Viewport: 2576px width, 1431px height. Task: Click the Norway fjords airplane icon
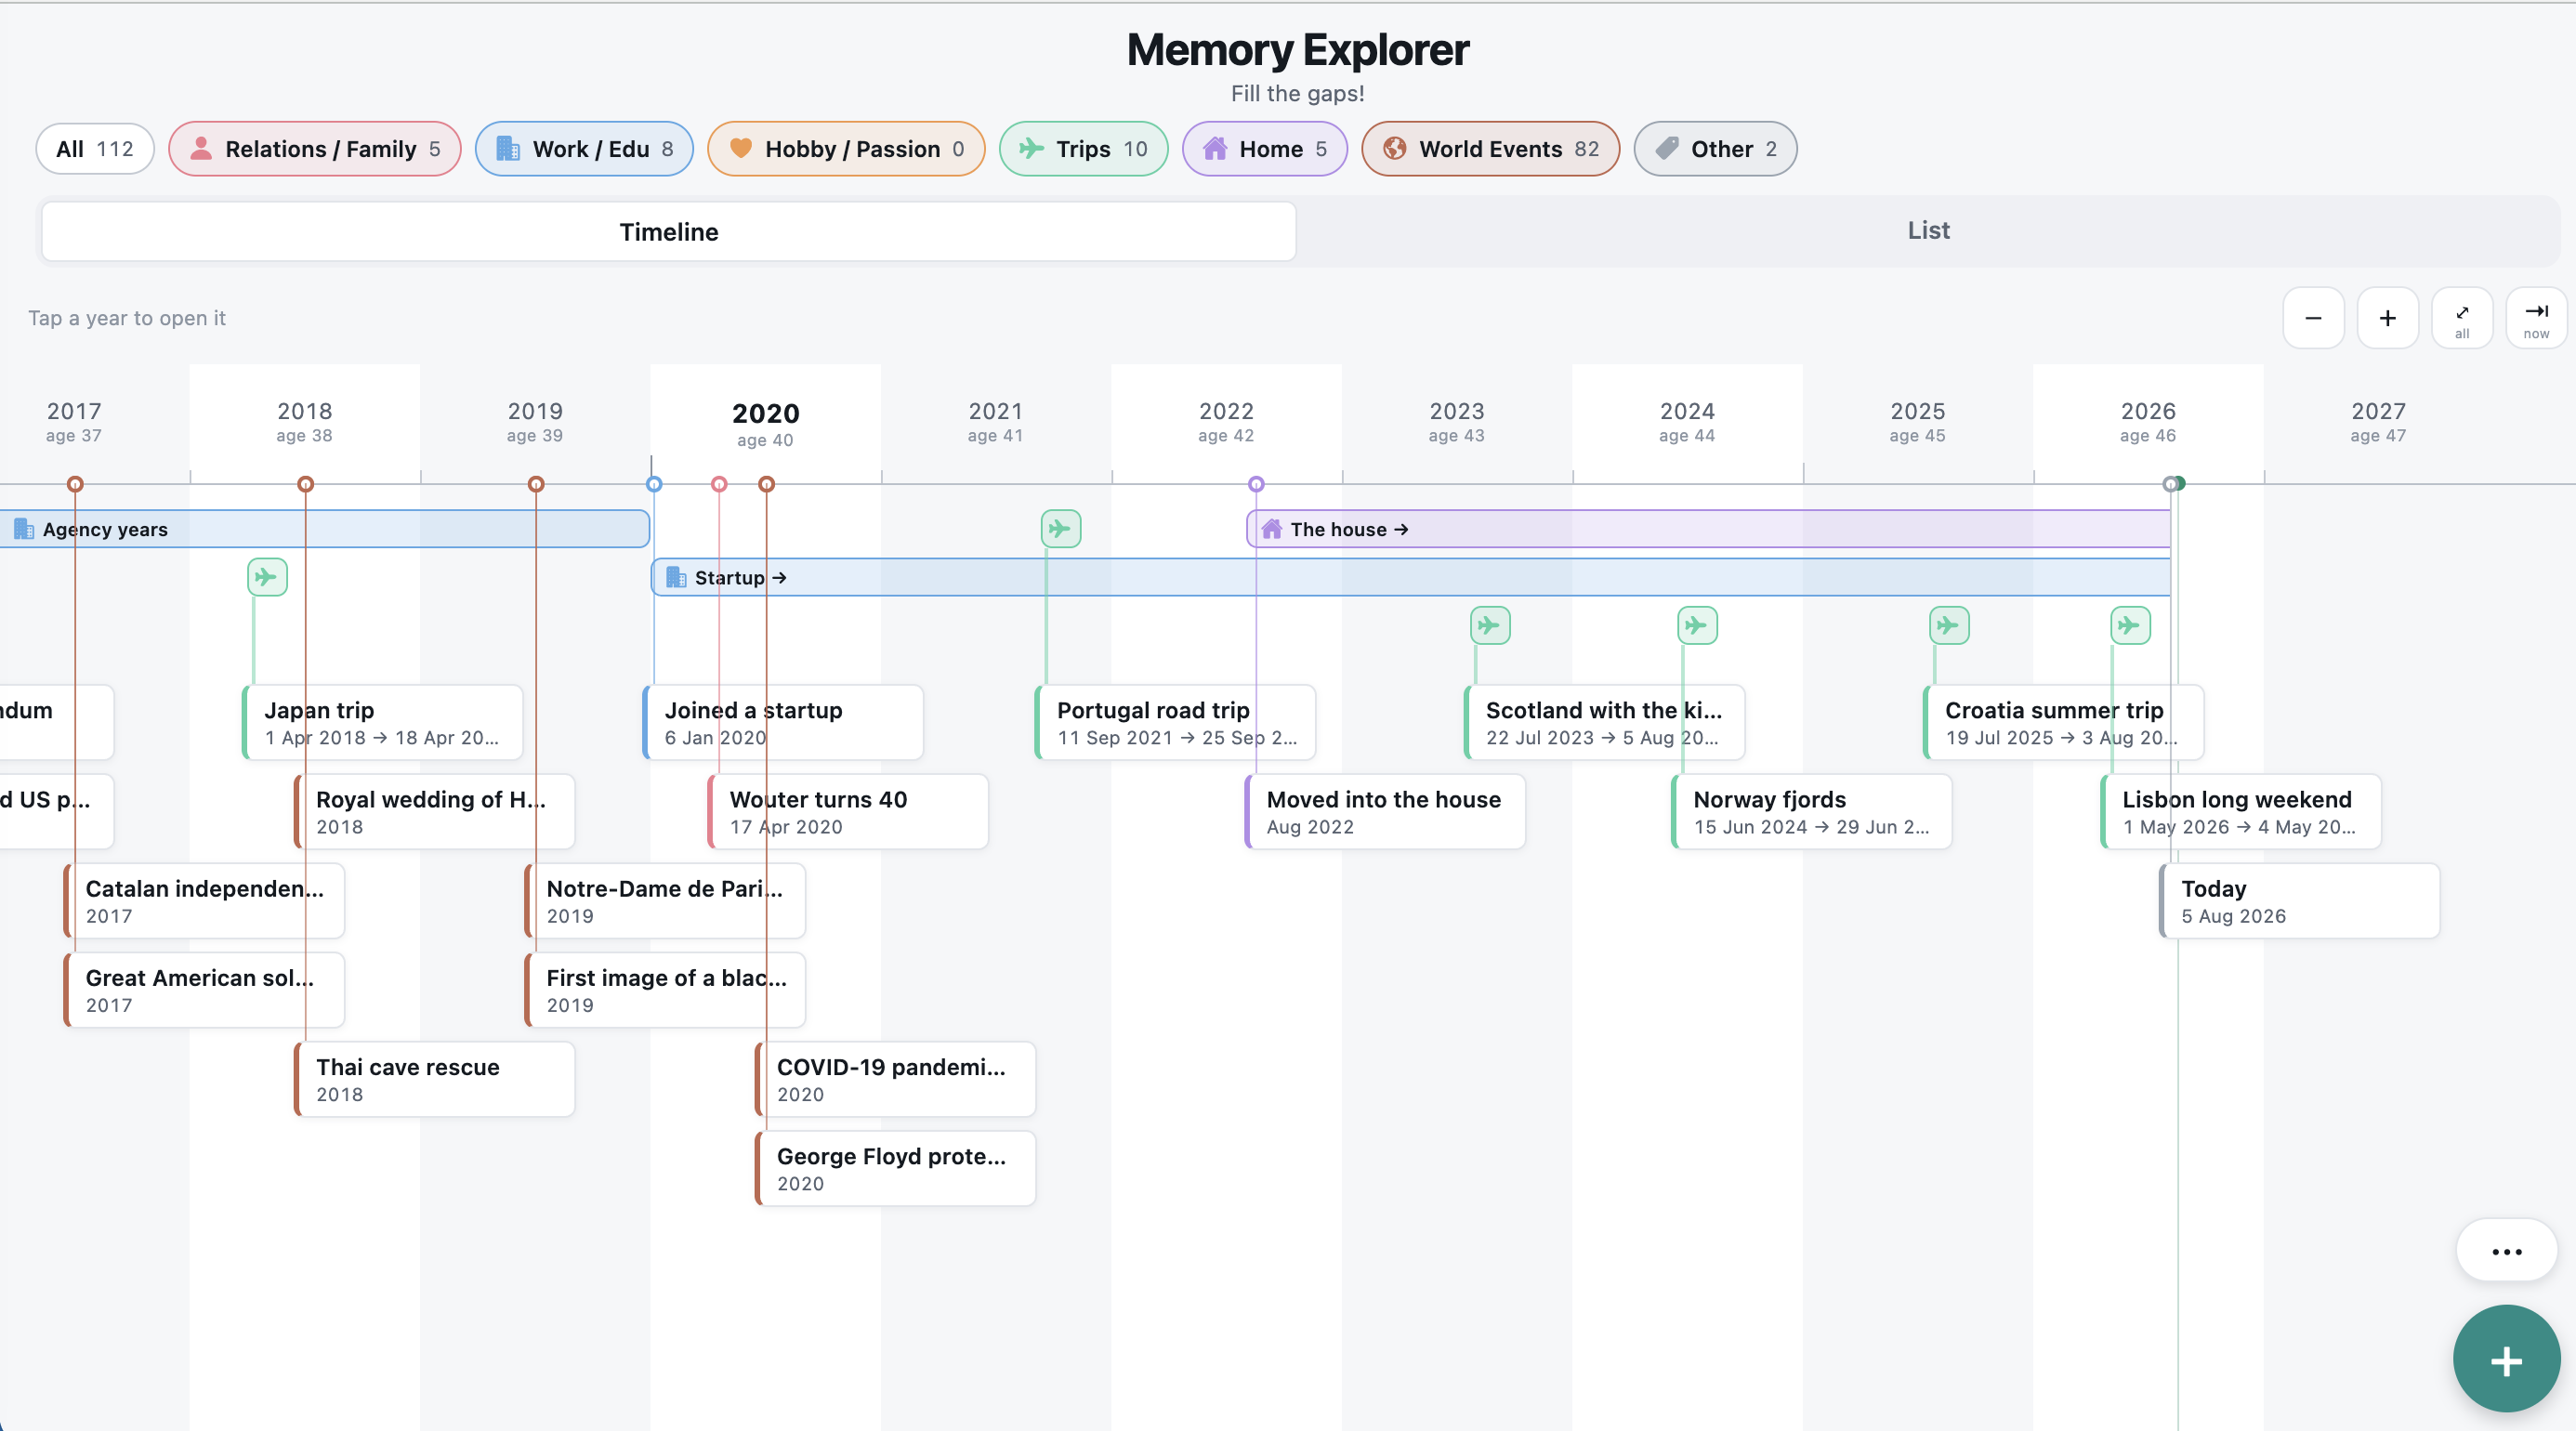tap(1697, 626)
